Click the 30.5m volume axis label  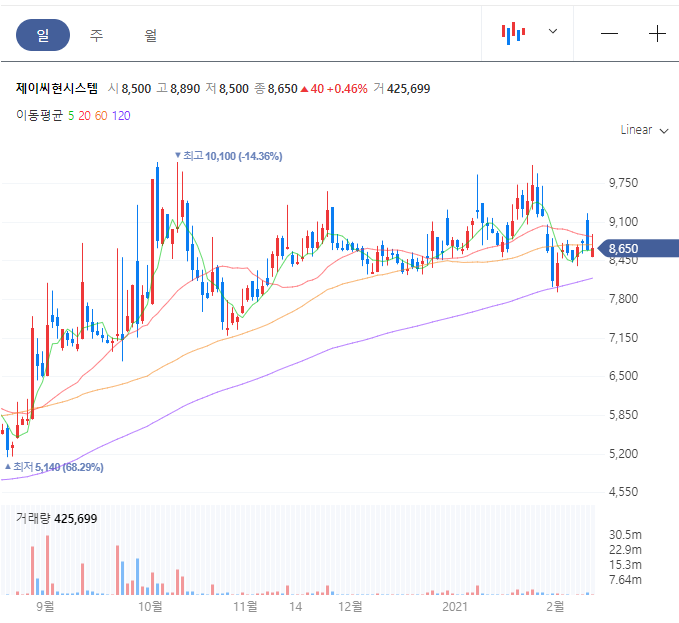click(x=625, y=535)
